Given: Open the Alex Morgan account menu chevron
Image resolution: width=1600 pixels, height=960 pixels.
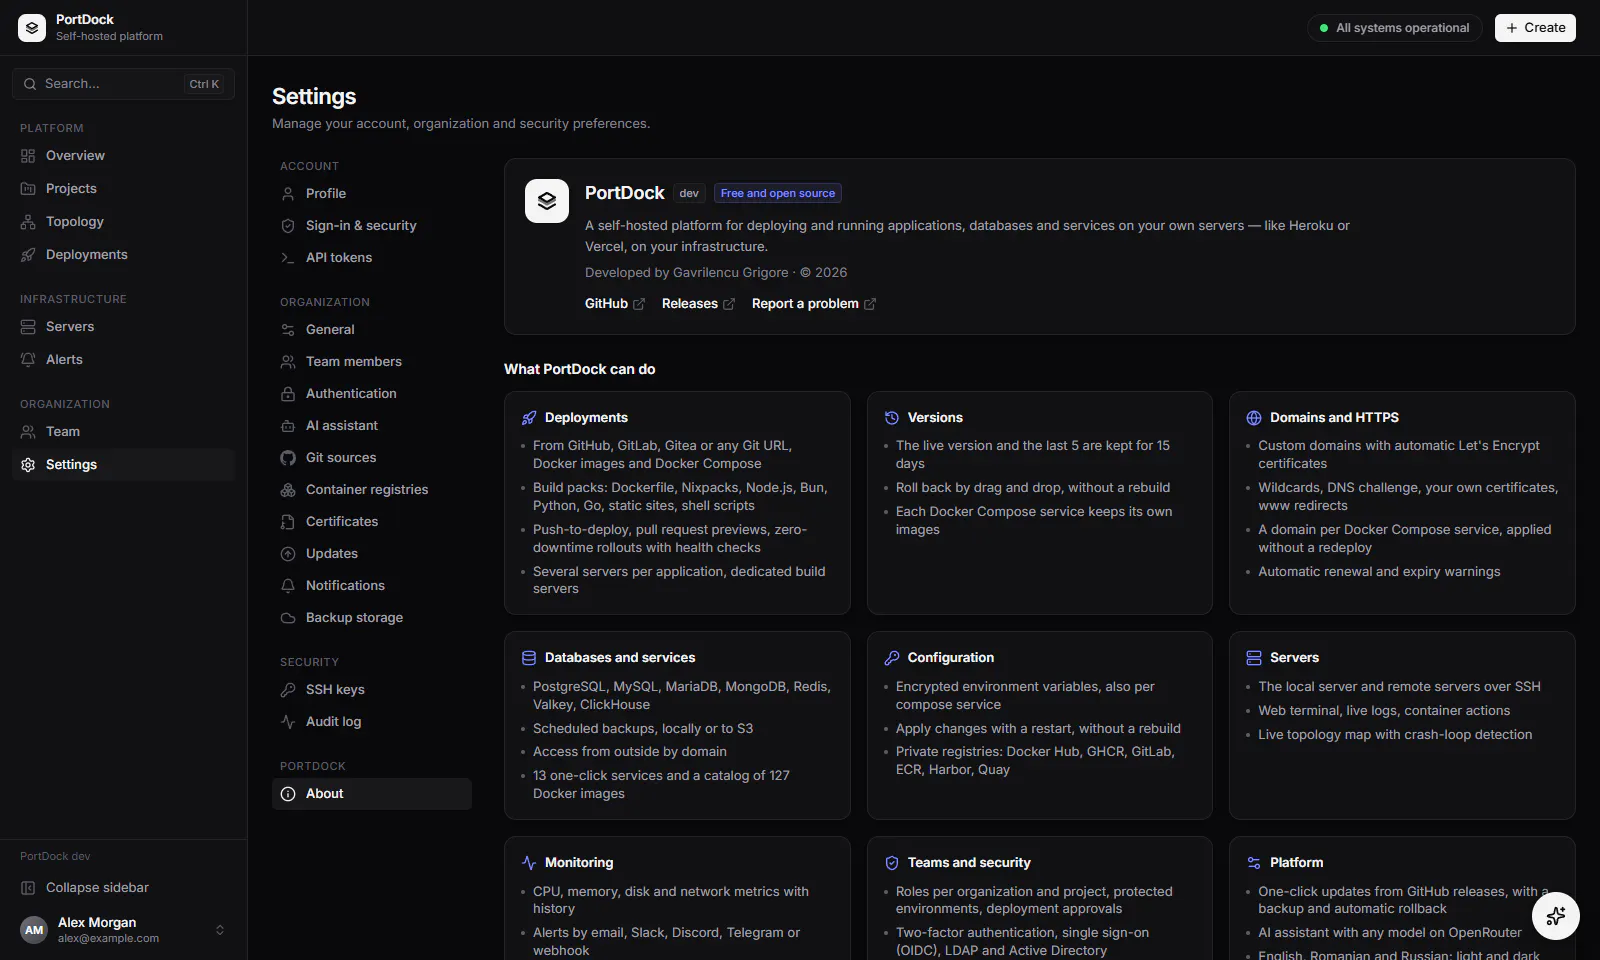Looking at the screenshot, I should 220,930.
